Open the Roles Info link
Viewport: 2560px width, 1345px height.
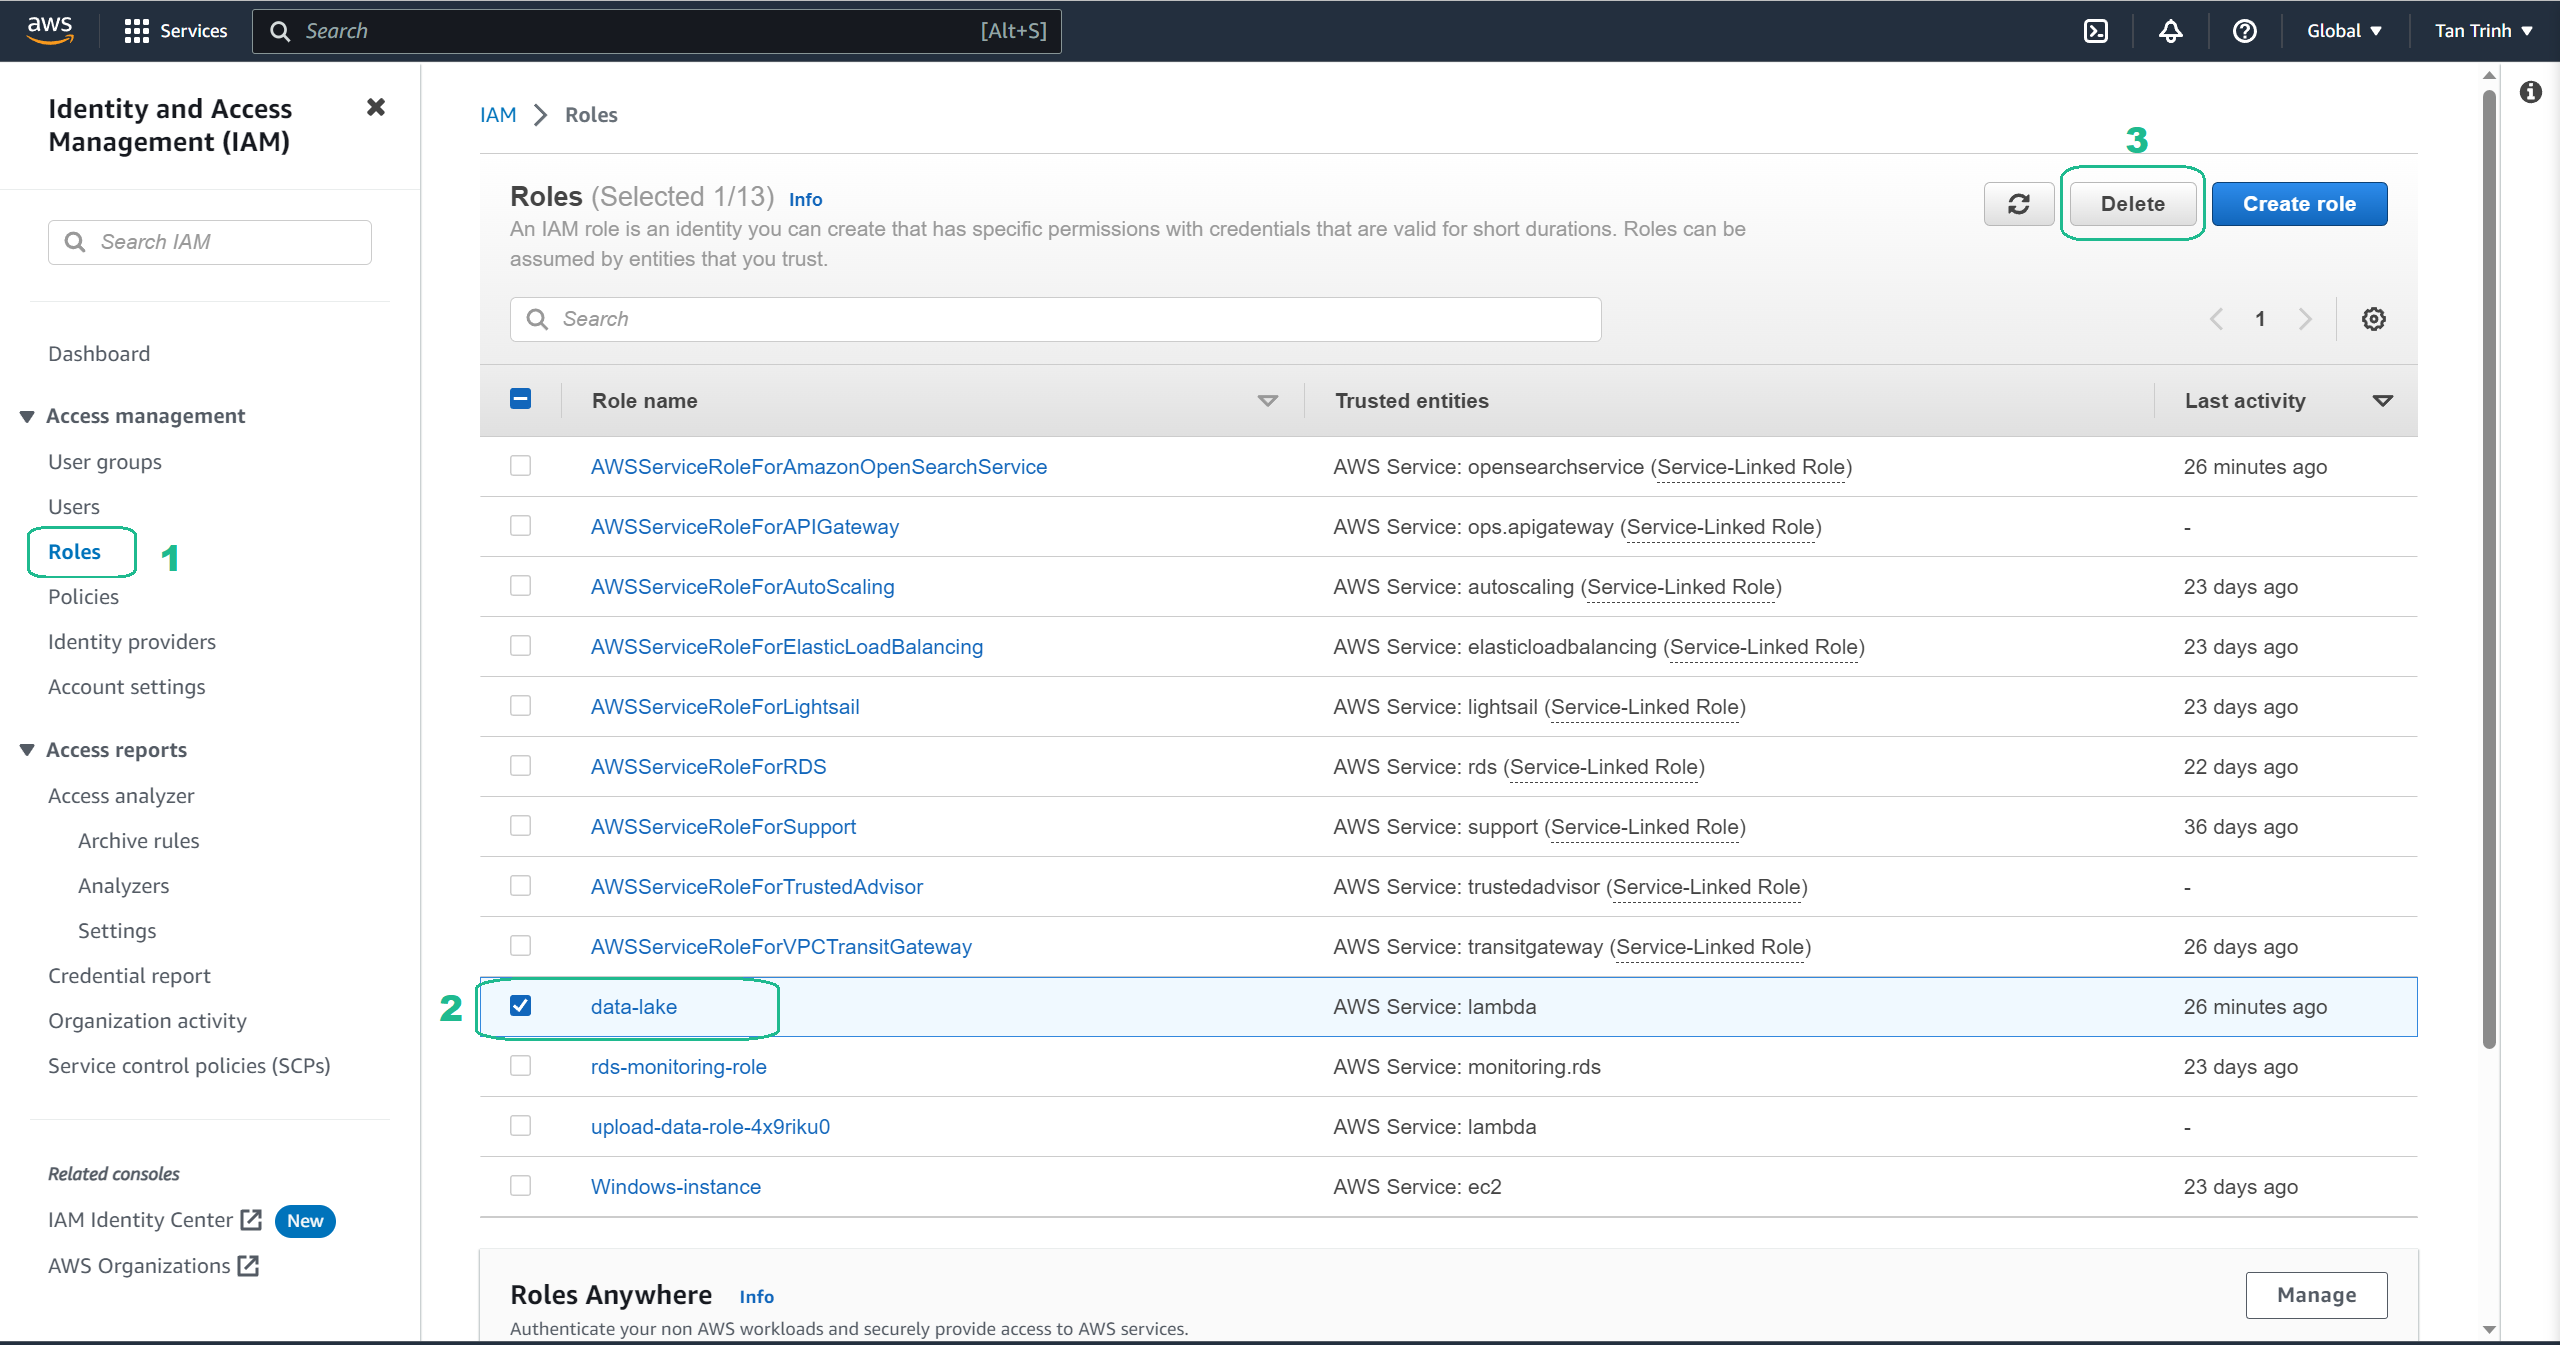(805, 199)
